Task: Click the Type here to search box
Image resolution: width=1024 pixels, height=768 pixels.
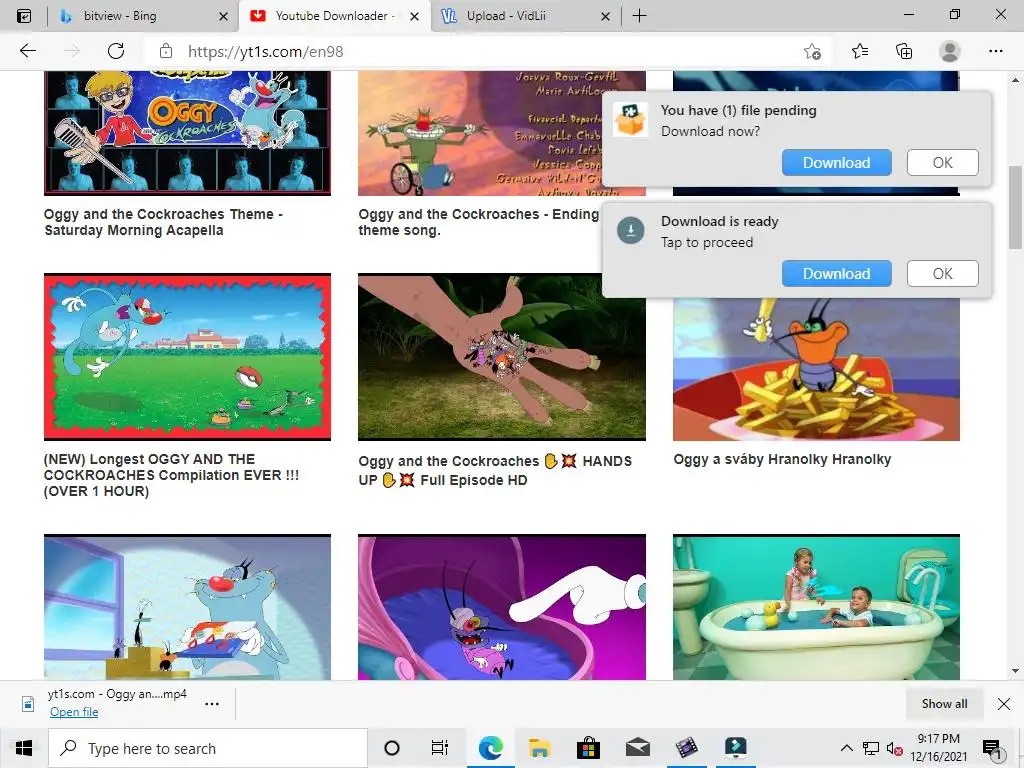Action: pyautogui.click(x=208, y=748)
